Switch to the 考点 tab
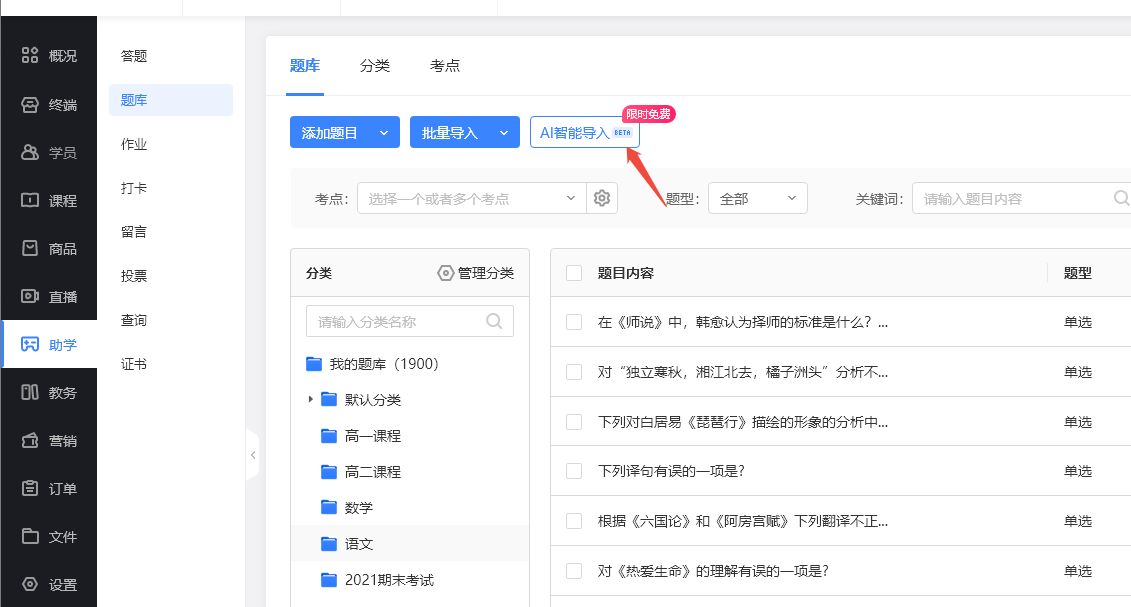Image resolution: width=1131 pixels, height=607 pixels. (444, 66)
